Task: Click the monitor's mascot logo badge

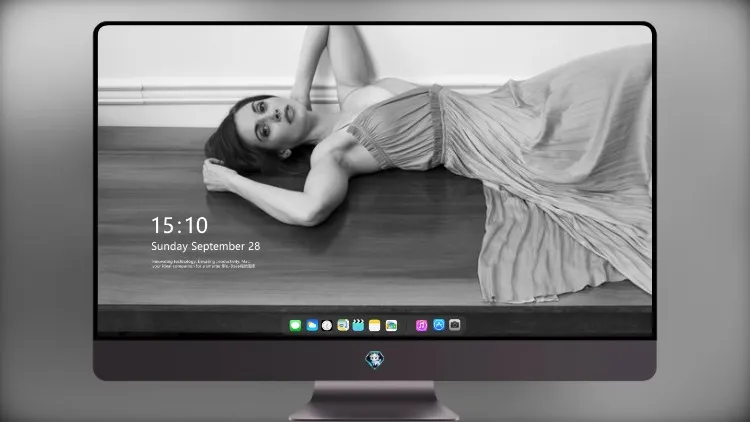Action: (375, 360)
